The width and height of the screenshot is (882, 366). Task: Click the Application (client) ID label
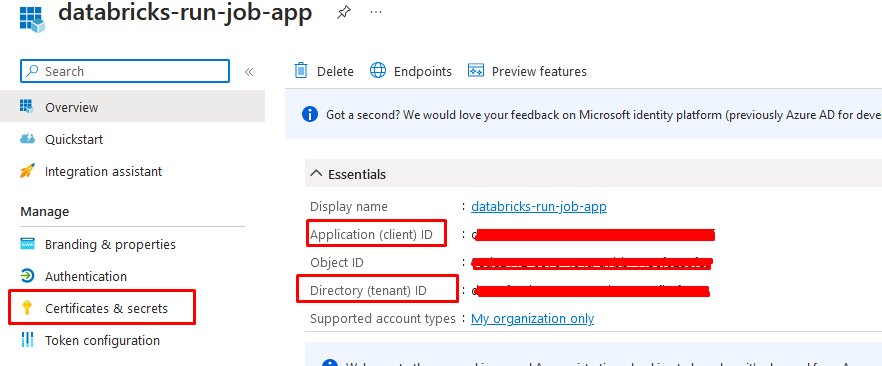(x=371, y=234)
